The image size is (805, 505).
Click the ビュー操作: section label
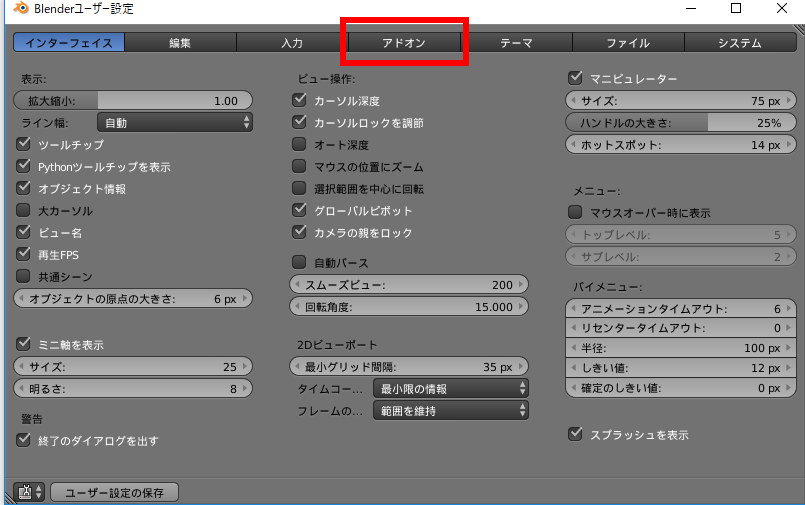pos(327,79)
